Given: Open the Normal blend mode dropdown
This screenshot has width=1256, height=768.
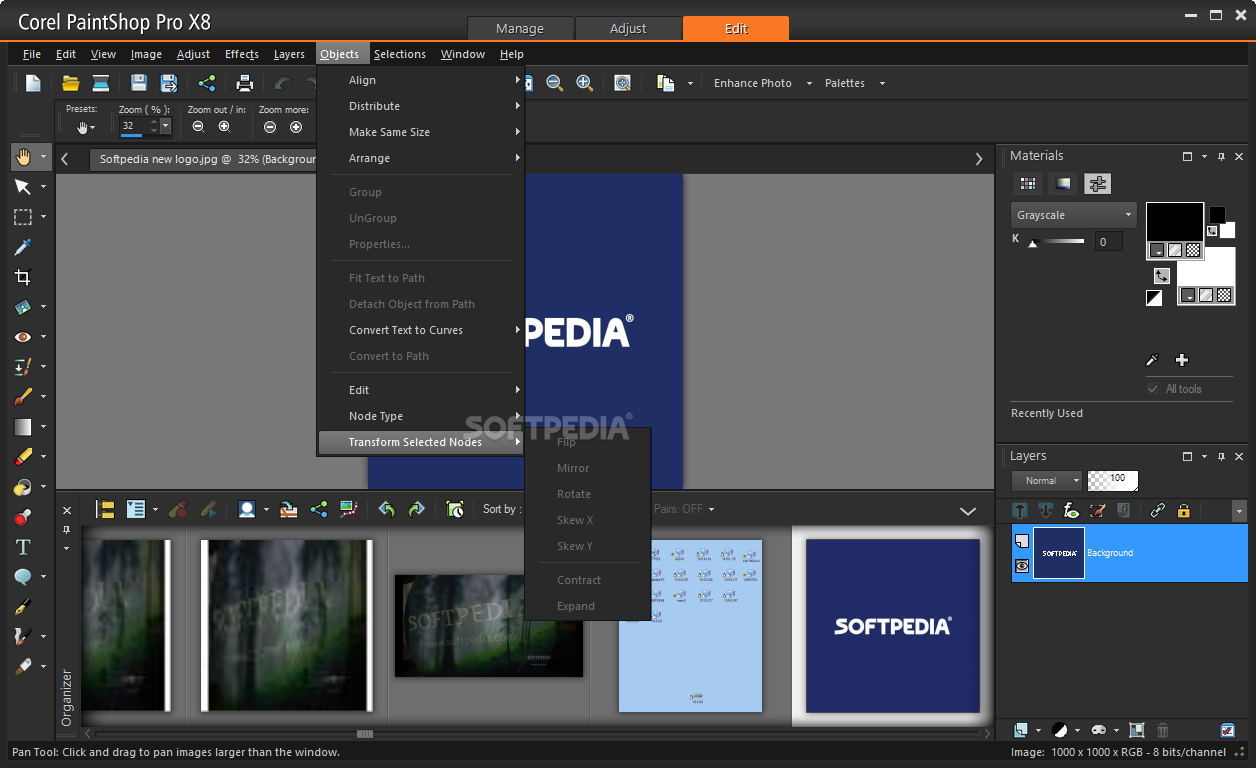Looking at the screenshot, I should point(1047,480).
